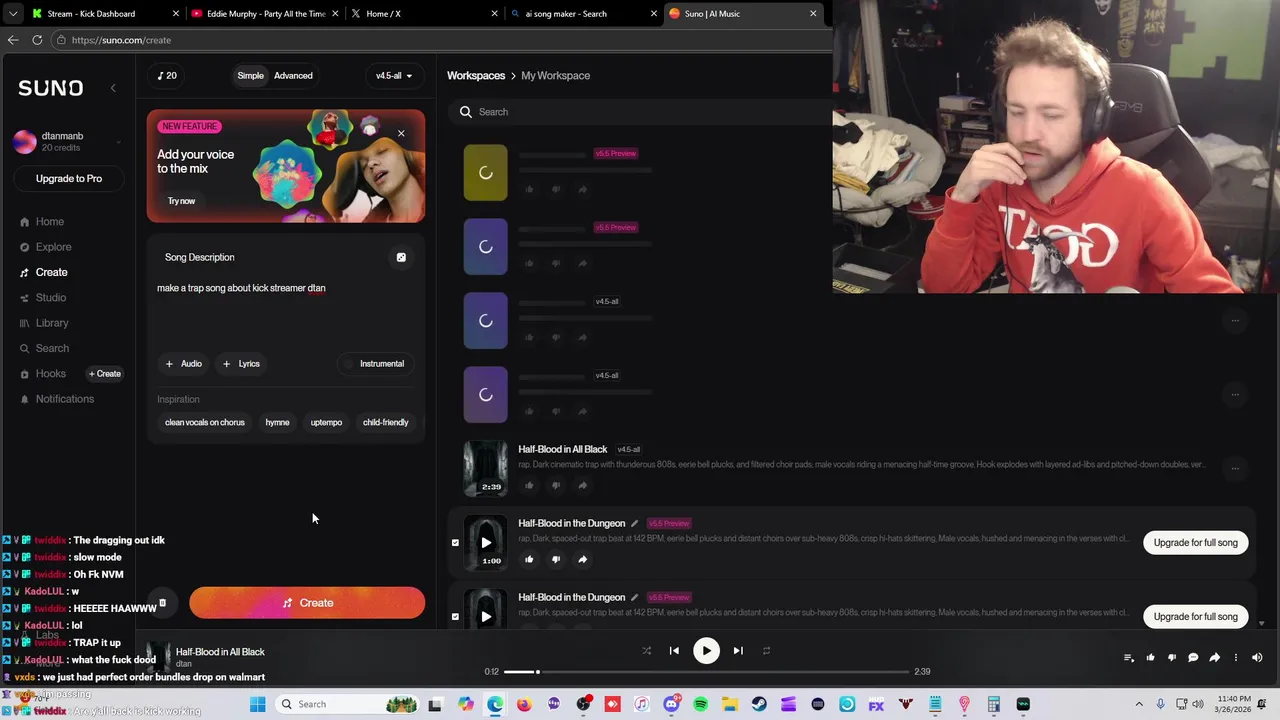Click the Upgrade to Pro button
Screen dimensions: 1280x720
(69, 178)
